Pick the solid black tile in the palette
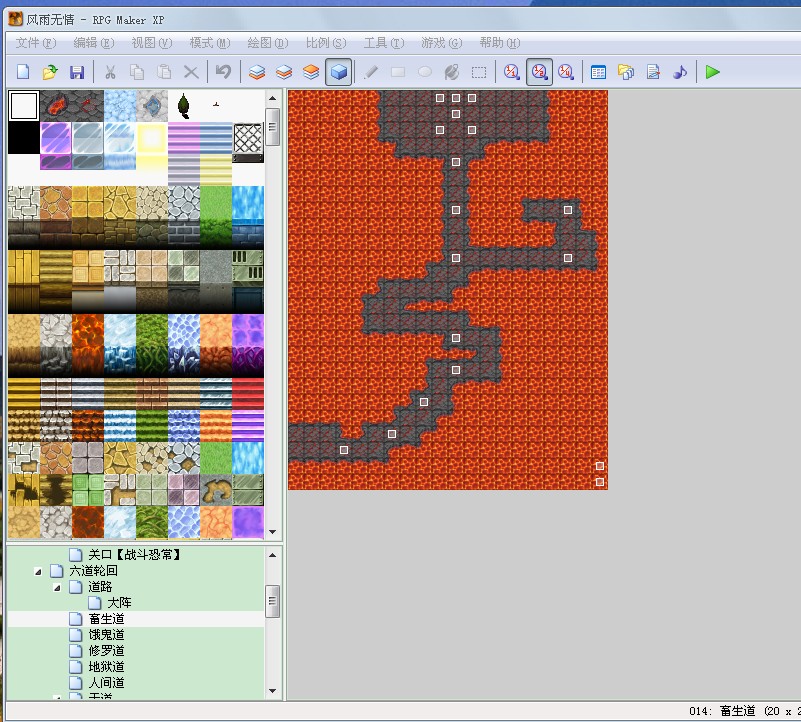This screenshot has height=722, width=801. coord(23,138)
